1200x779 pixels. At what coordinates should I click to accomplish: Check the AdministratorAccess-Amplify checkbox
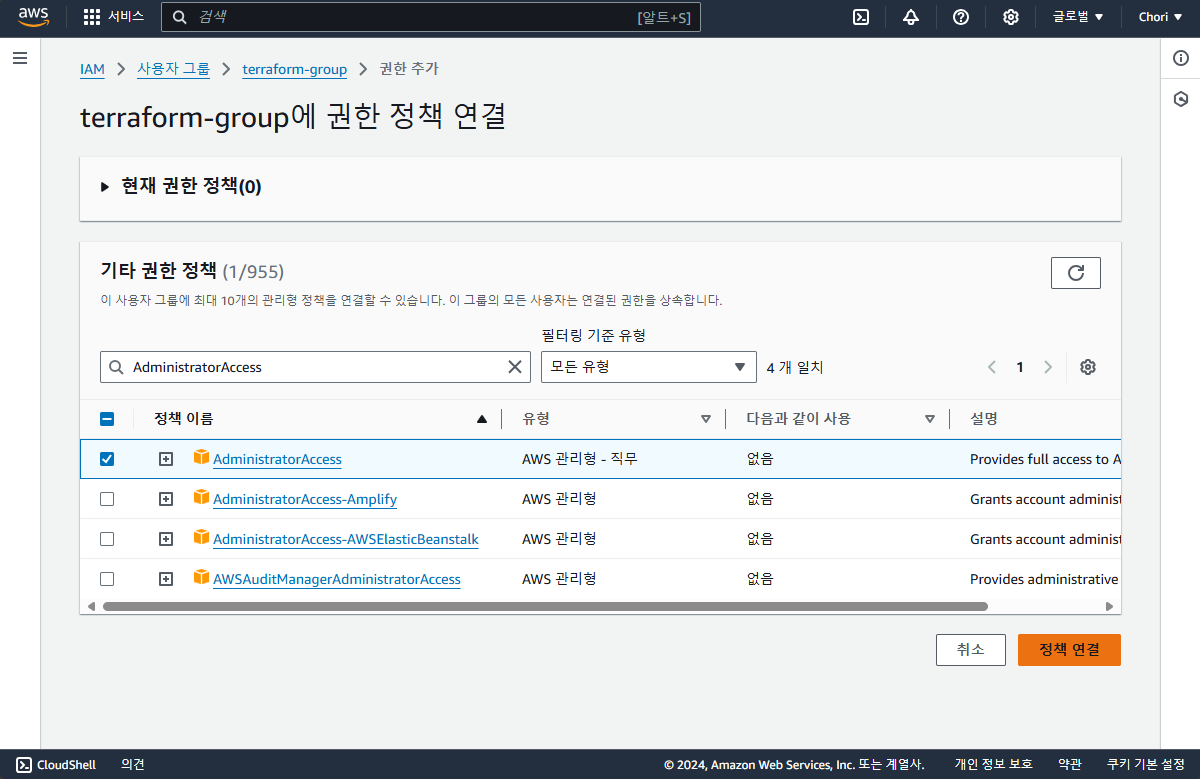[107, 499]
